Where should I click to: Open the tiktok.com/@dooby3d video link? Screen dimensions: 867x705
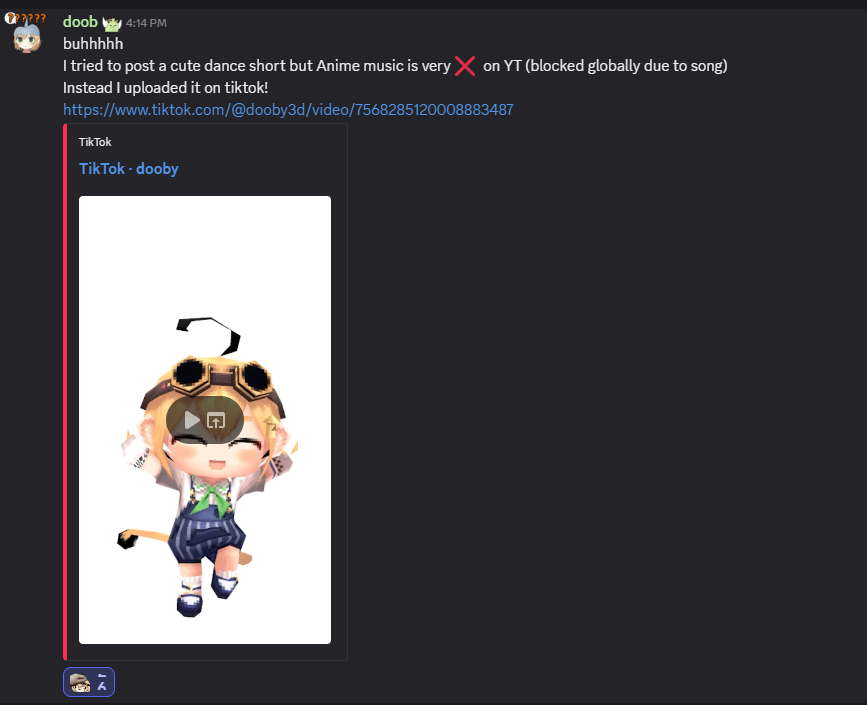click(x=288, y=110)
